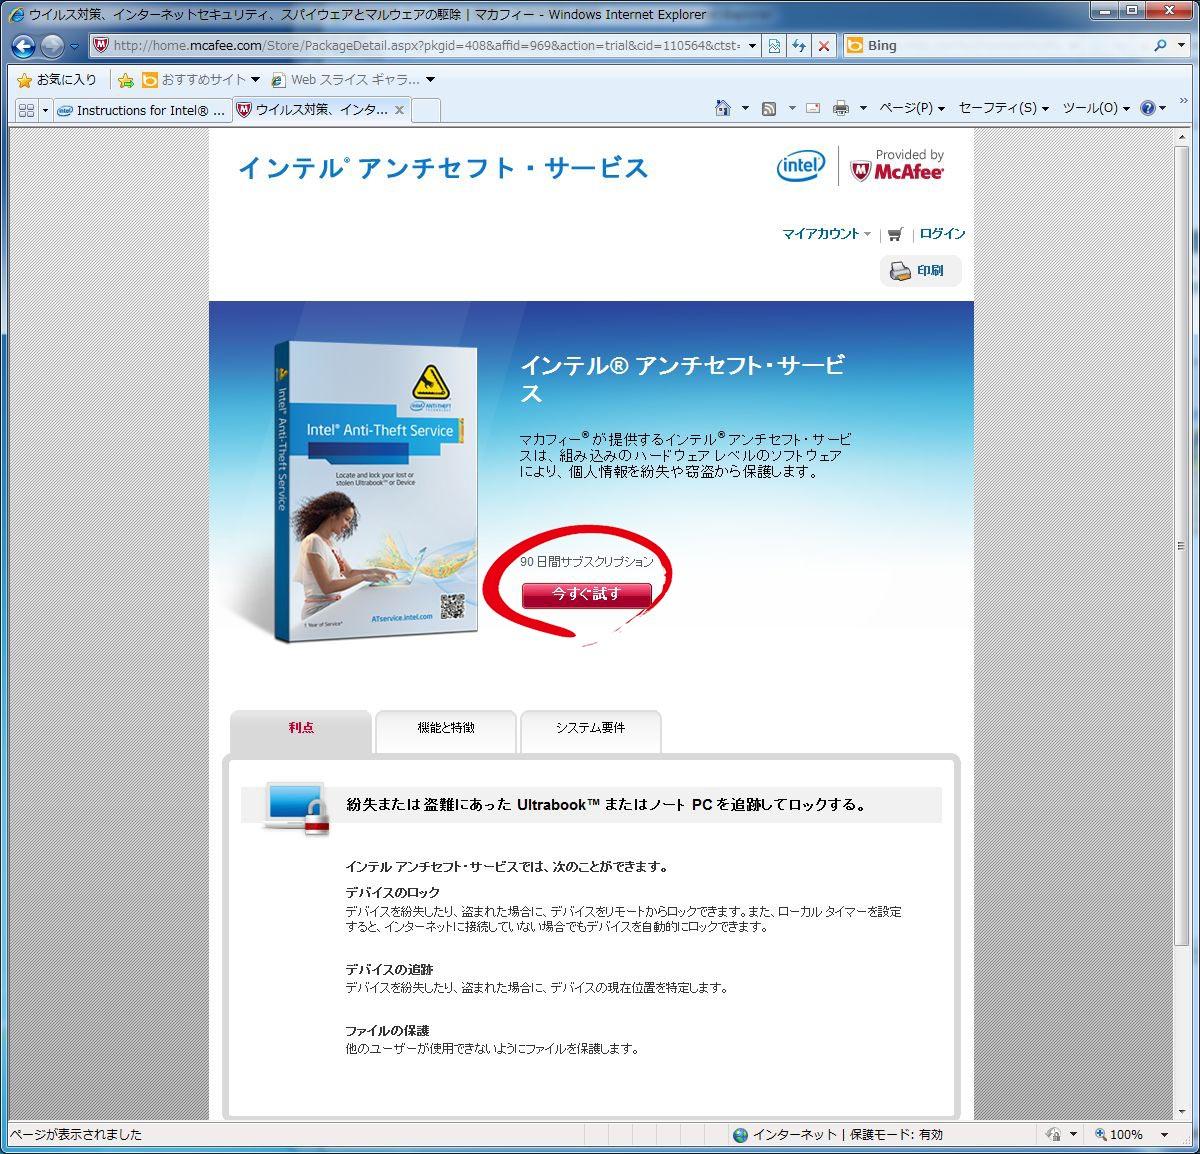Select the 利点 tab
The height and width of the screenshot is (1154, 1200).
tap(301, 729)
